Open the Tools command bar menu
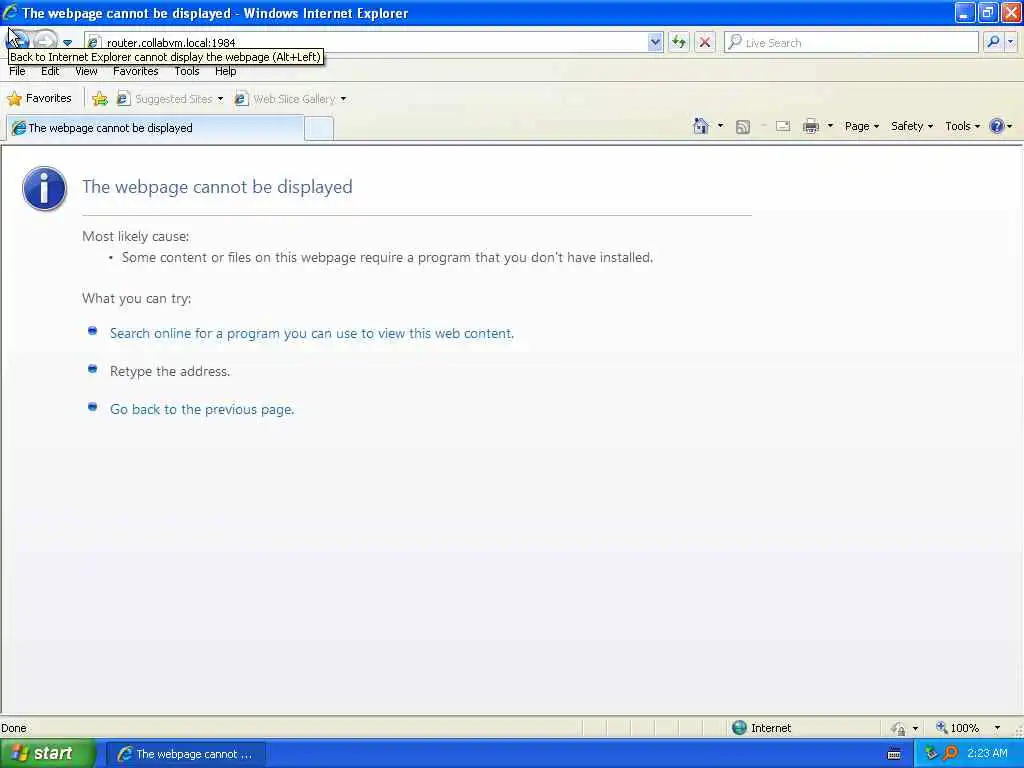 click(963, 126)
